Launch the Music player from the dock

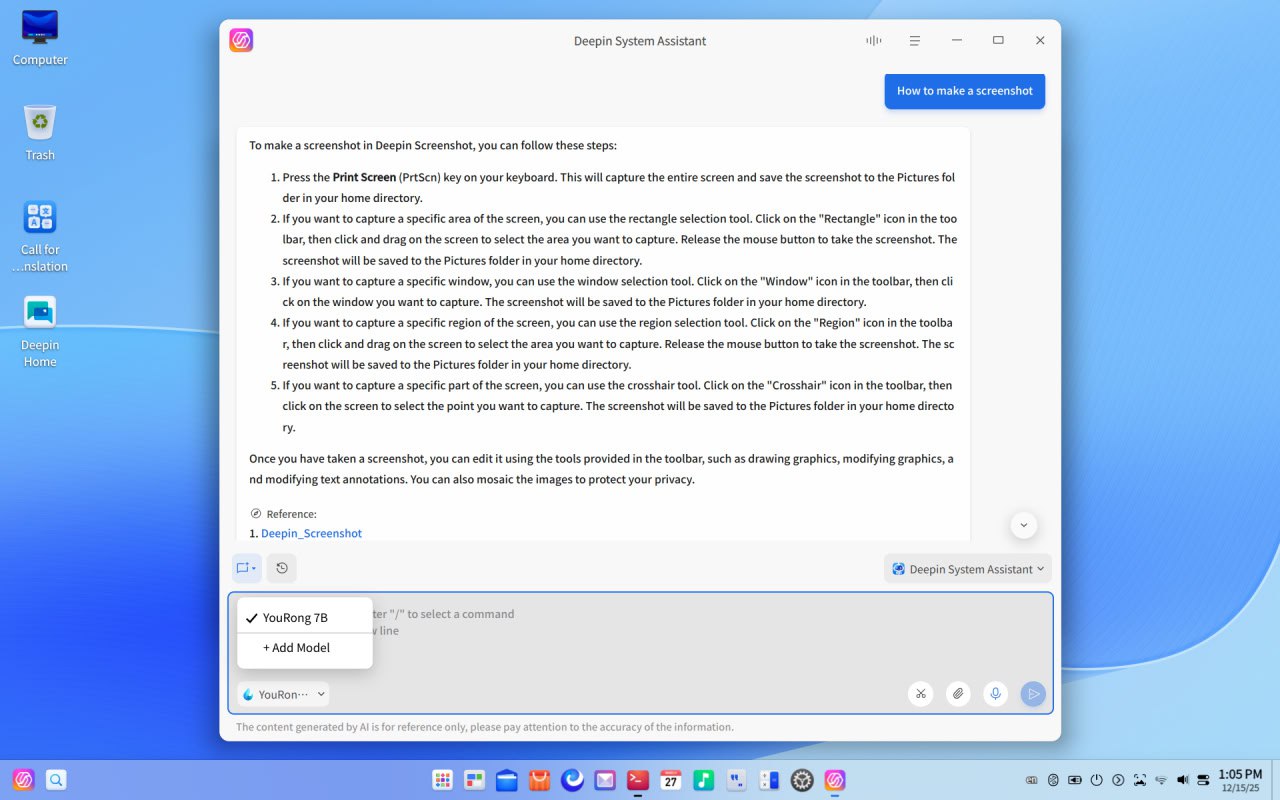704,780
